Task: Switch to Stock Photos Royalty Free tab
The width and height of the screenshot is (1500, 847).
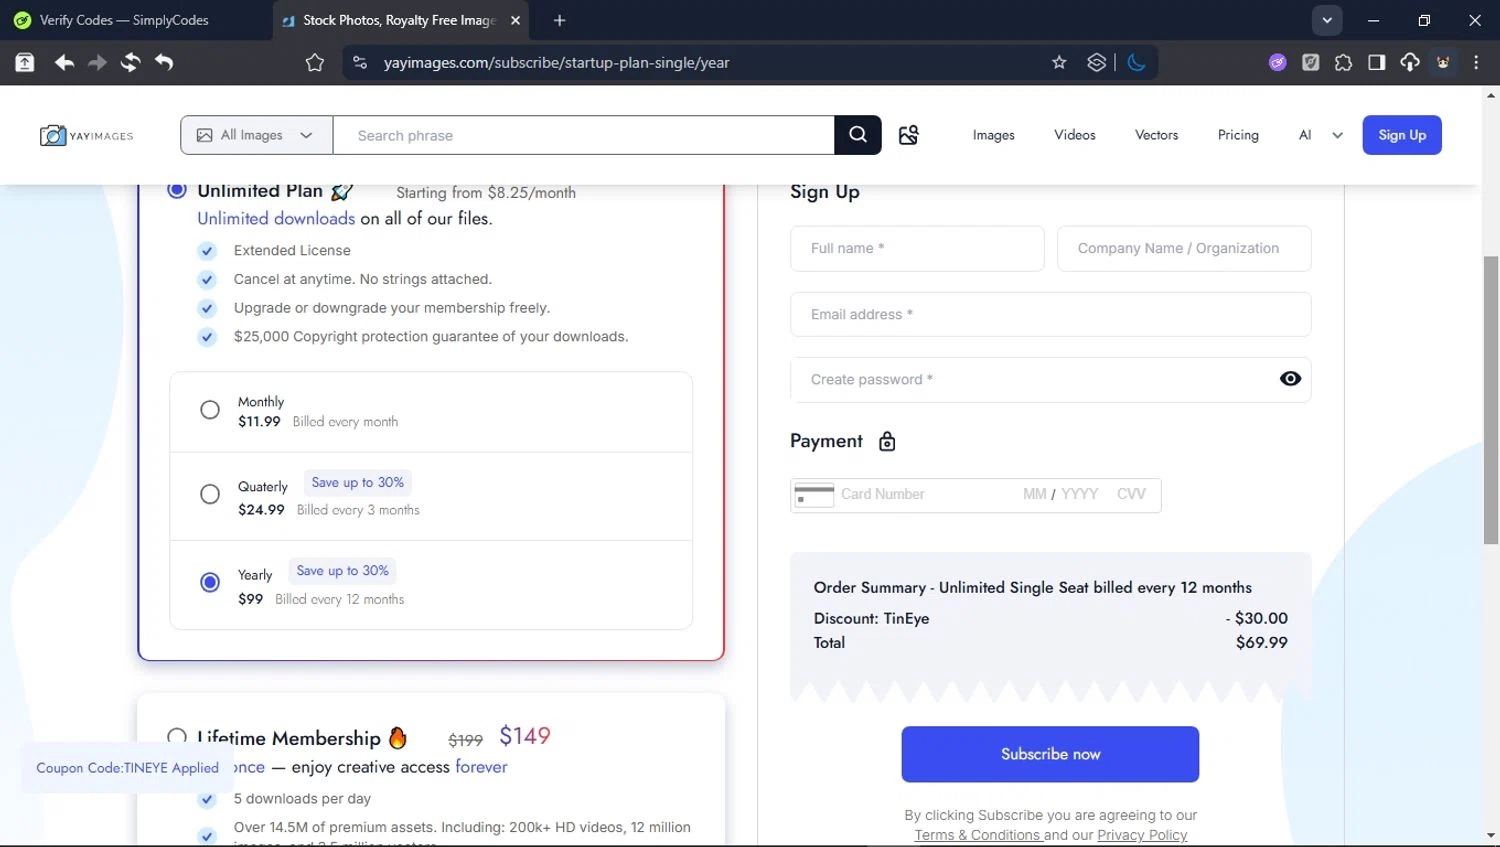Action: point(402,20)
